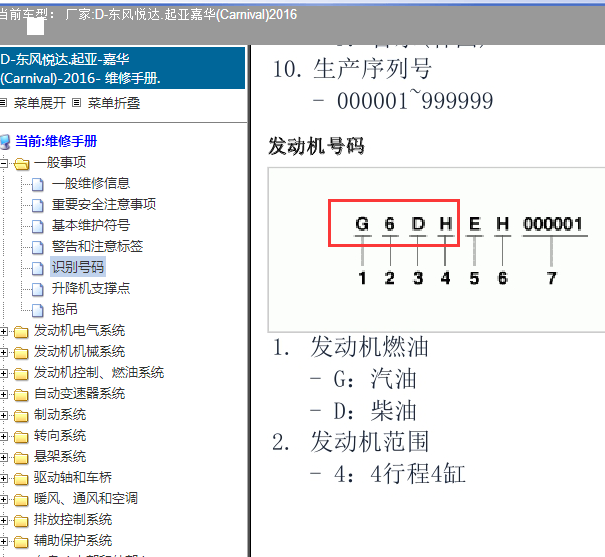Select the 识别号码 tree item
The width and height of the screenshot is (605, 557).
78,267
